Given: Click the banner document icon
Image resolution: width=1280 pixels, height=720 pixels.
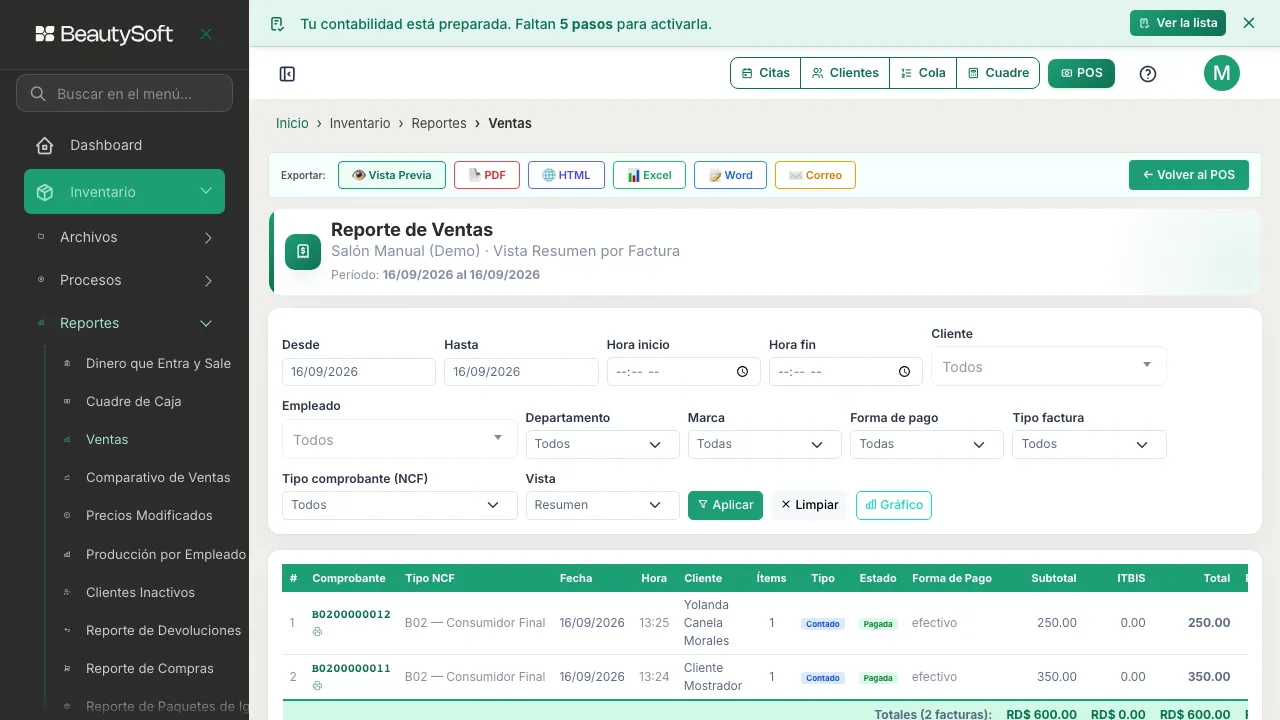Looking at the screenshot, I should (x=278, y=24).
